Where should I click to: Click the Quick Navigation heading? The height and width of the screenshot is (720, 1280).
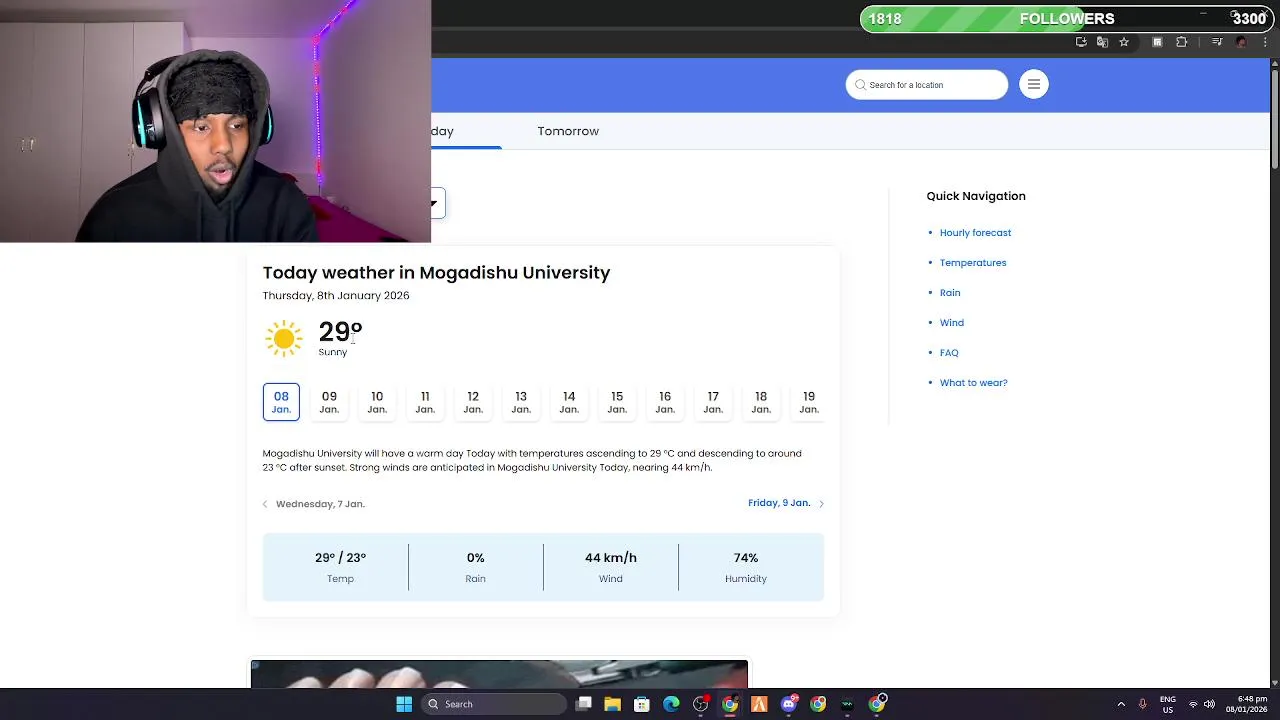pos(976,196)
